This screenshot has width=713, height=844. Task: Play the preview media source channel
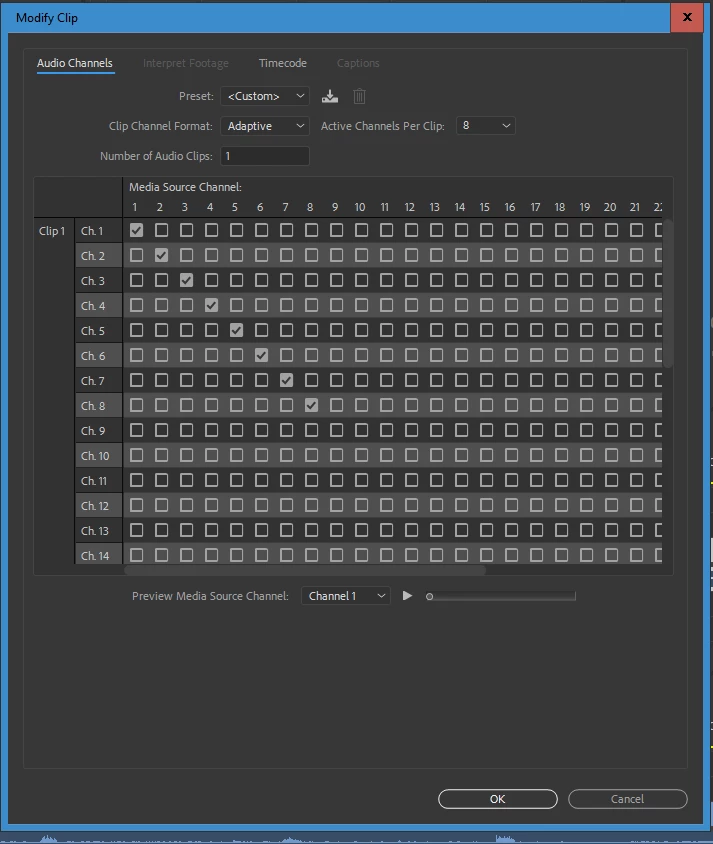tap(407, 595)
